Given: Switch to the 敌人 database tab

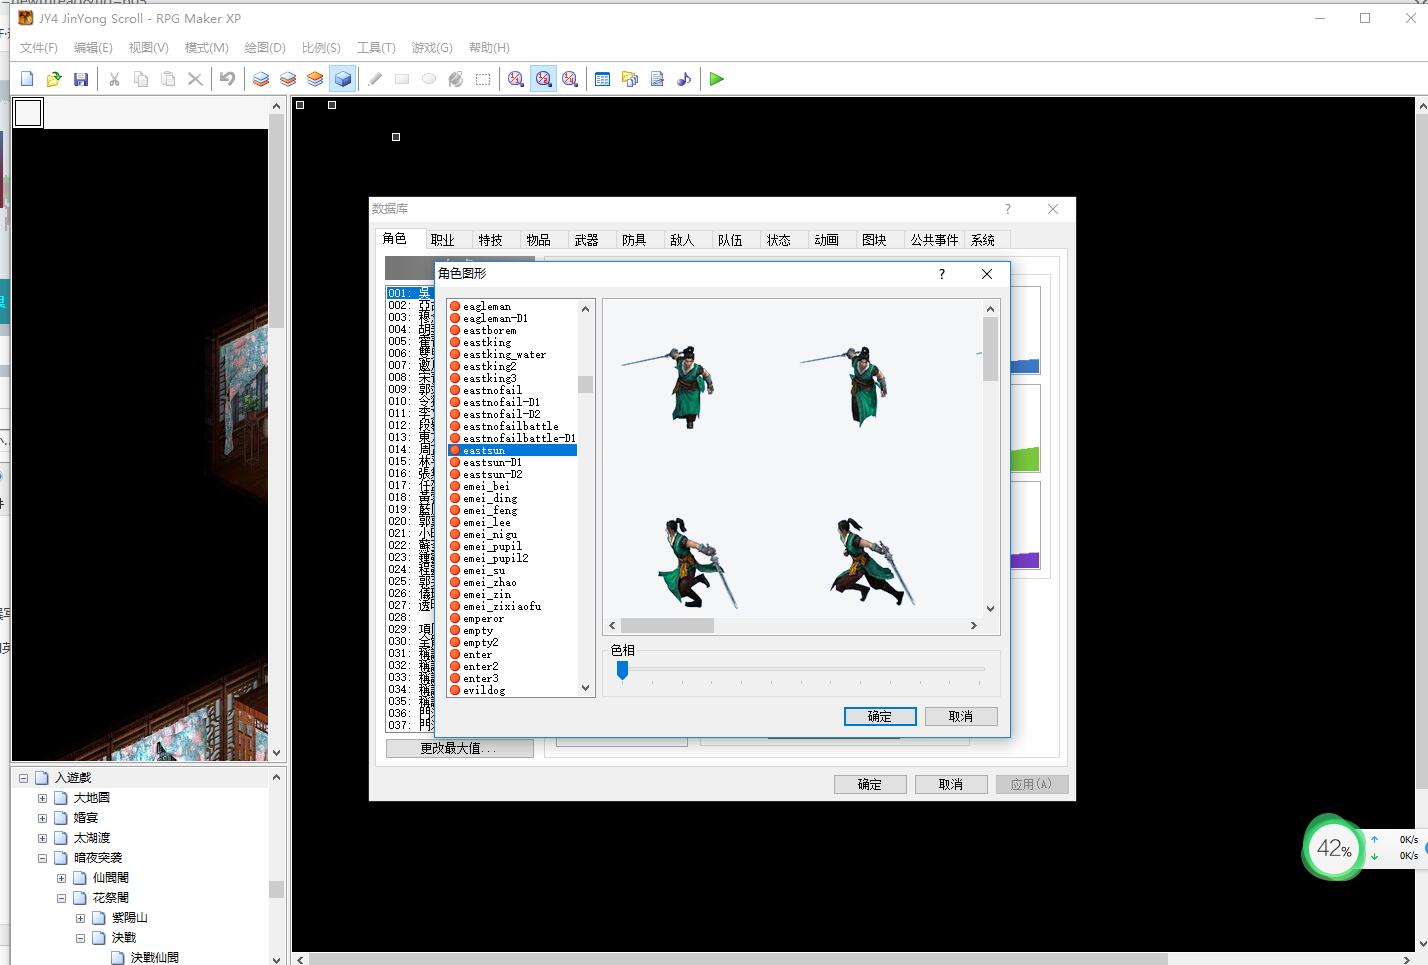Looking at the screenshot, I should (682, 240).
